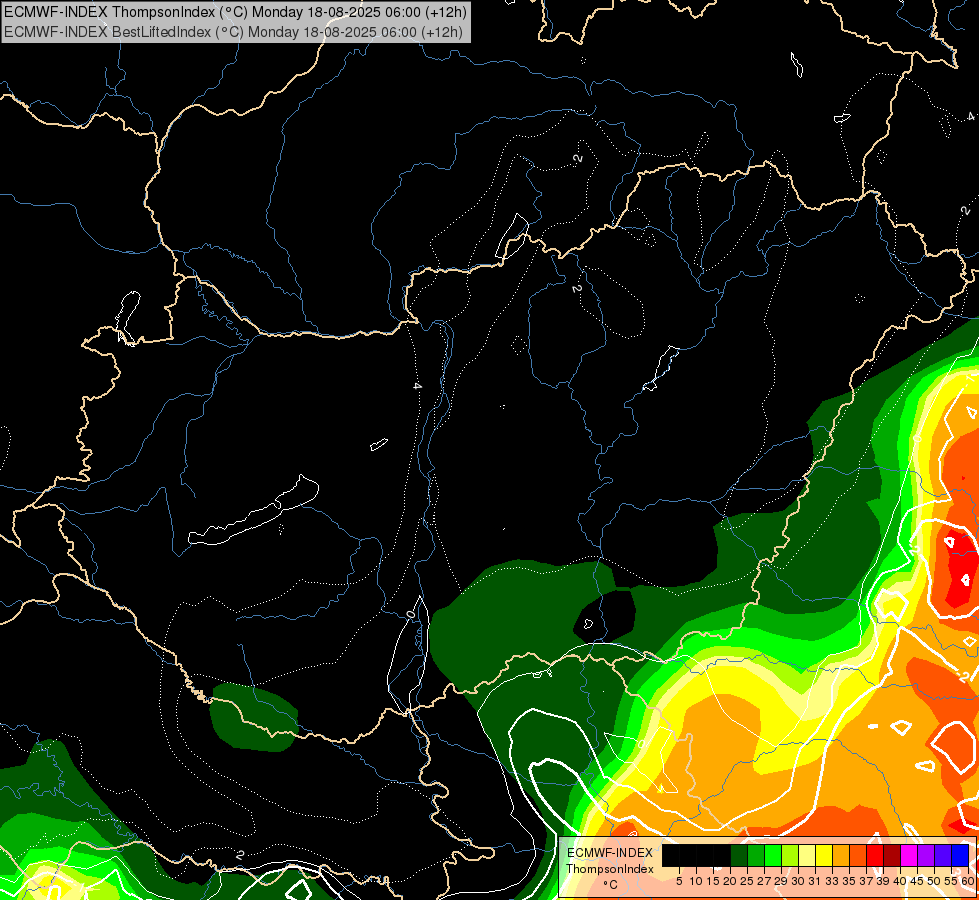Click legend scale value 10
979x900 pixels.
[x=696, y=881]
